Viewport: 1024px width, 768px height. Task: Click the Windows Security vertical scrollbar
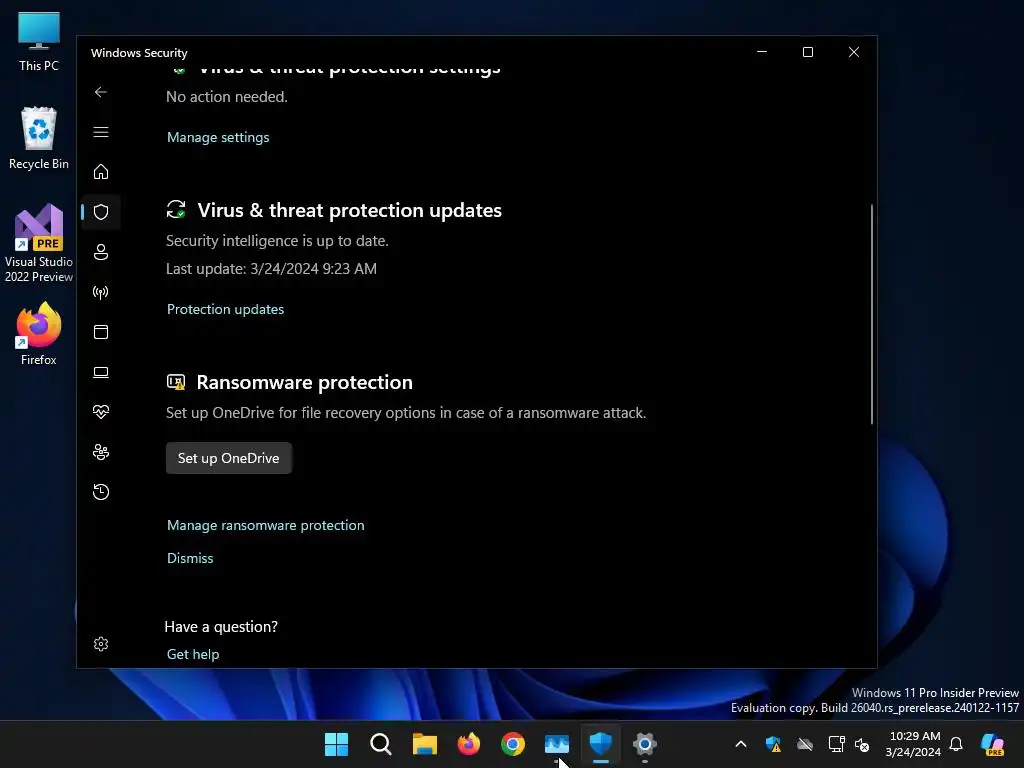coord(871,314)
